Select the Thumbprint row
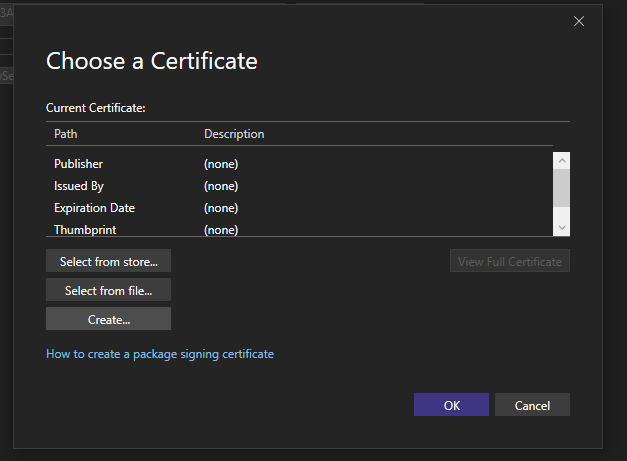 [x=85, y=229]
